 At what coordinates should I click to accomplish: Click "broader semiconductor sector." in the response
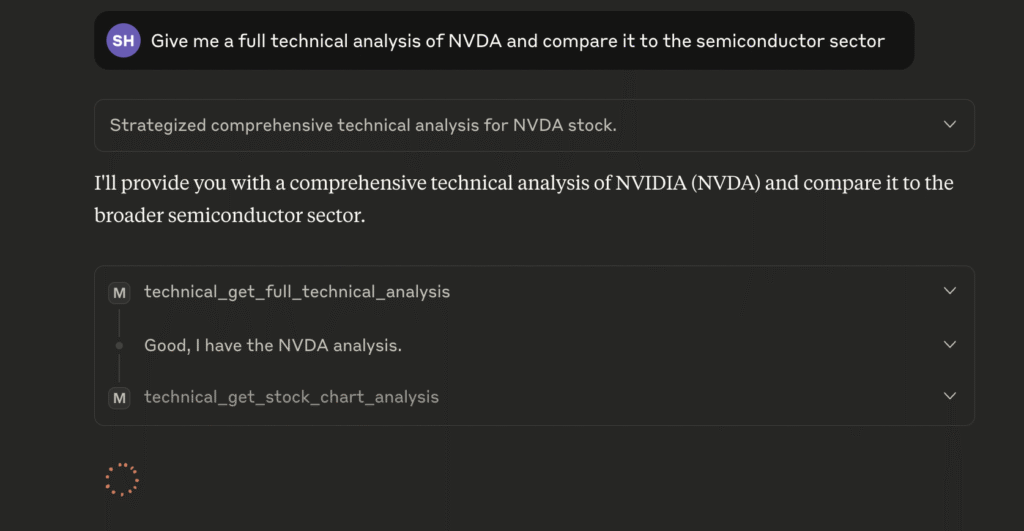[230, 215]
